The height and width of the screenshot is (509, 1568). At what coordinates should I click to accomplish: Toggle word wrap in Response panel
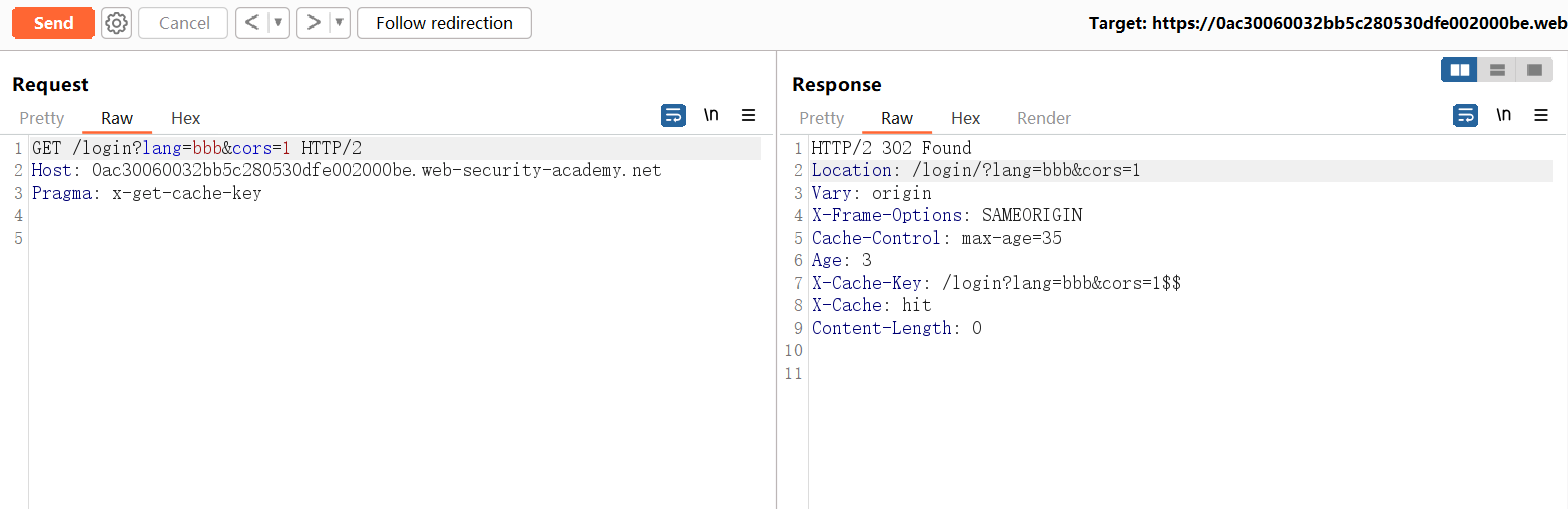click(1465, 116)
